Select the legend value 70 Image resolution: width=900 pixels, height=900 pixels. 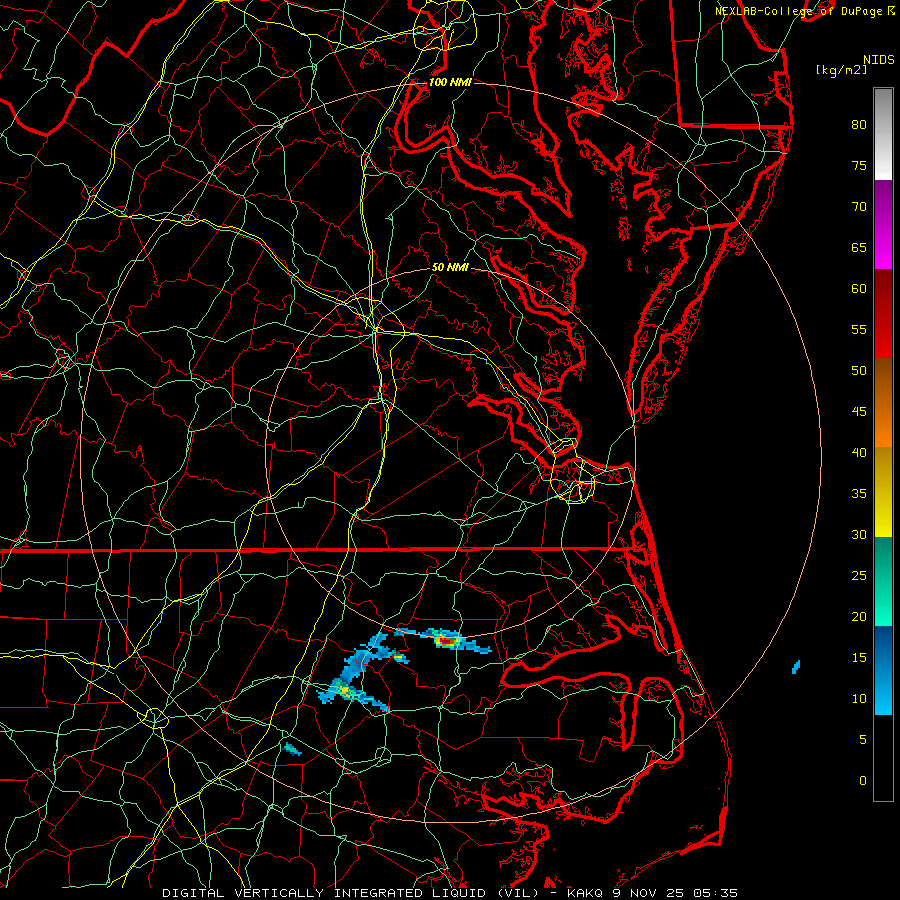pos(859,207)
